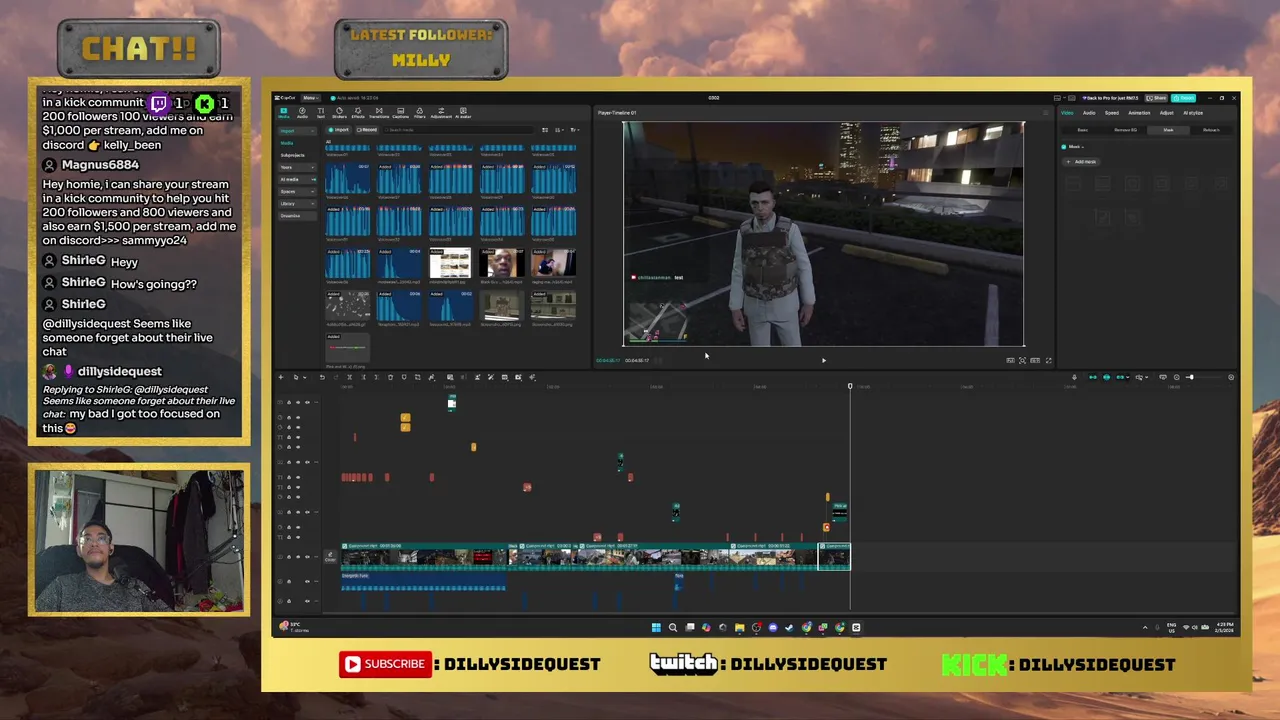Toggle visibility eye on main video track
The width and height of the screenshot is (1280, 720).
(298, 557)
